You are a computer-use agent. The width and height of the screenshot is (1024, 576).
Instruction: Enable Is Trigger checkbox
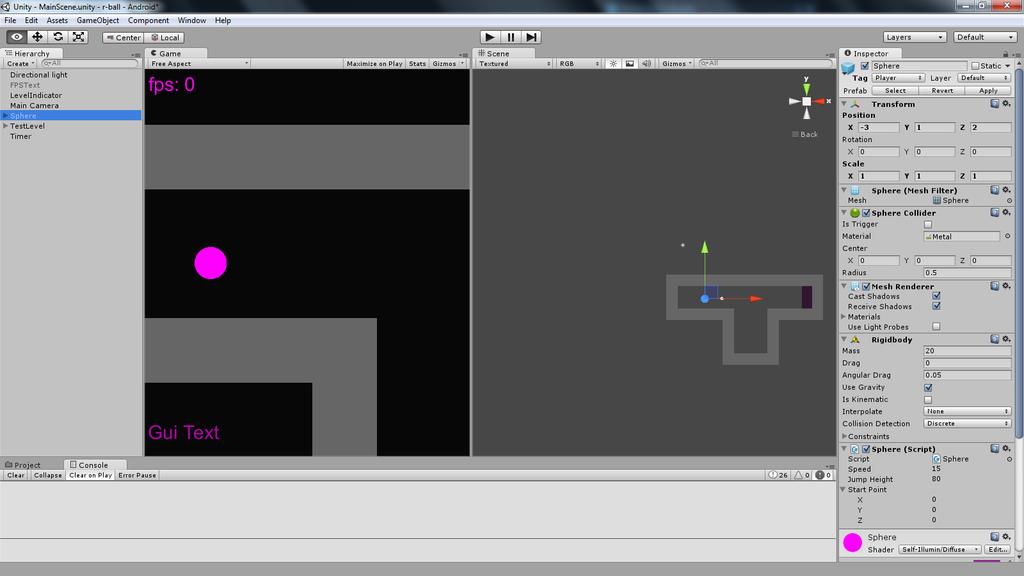(928, 225)
